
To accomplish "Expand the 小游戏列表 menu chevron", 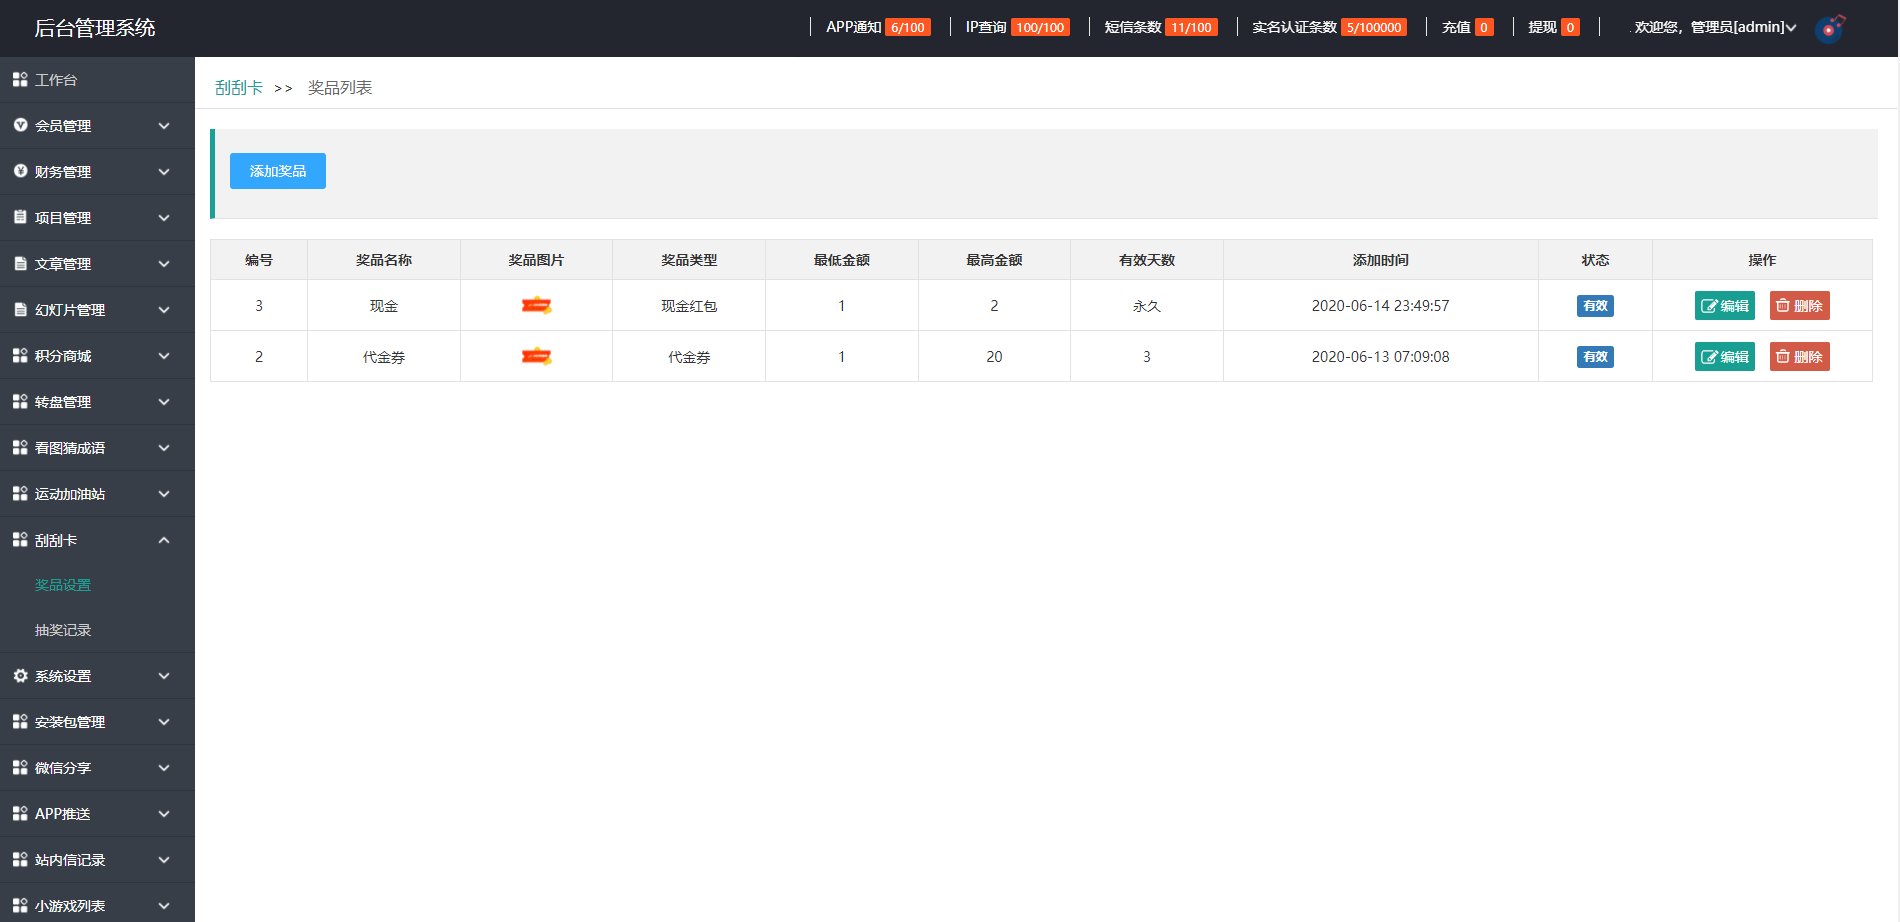I will [x=164, y=906].
